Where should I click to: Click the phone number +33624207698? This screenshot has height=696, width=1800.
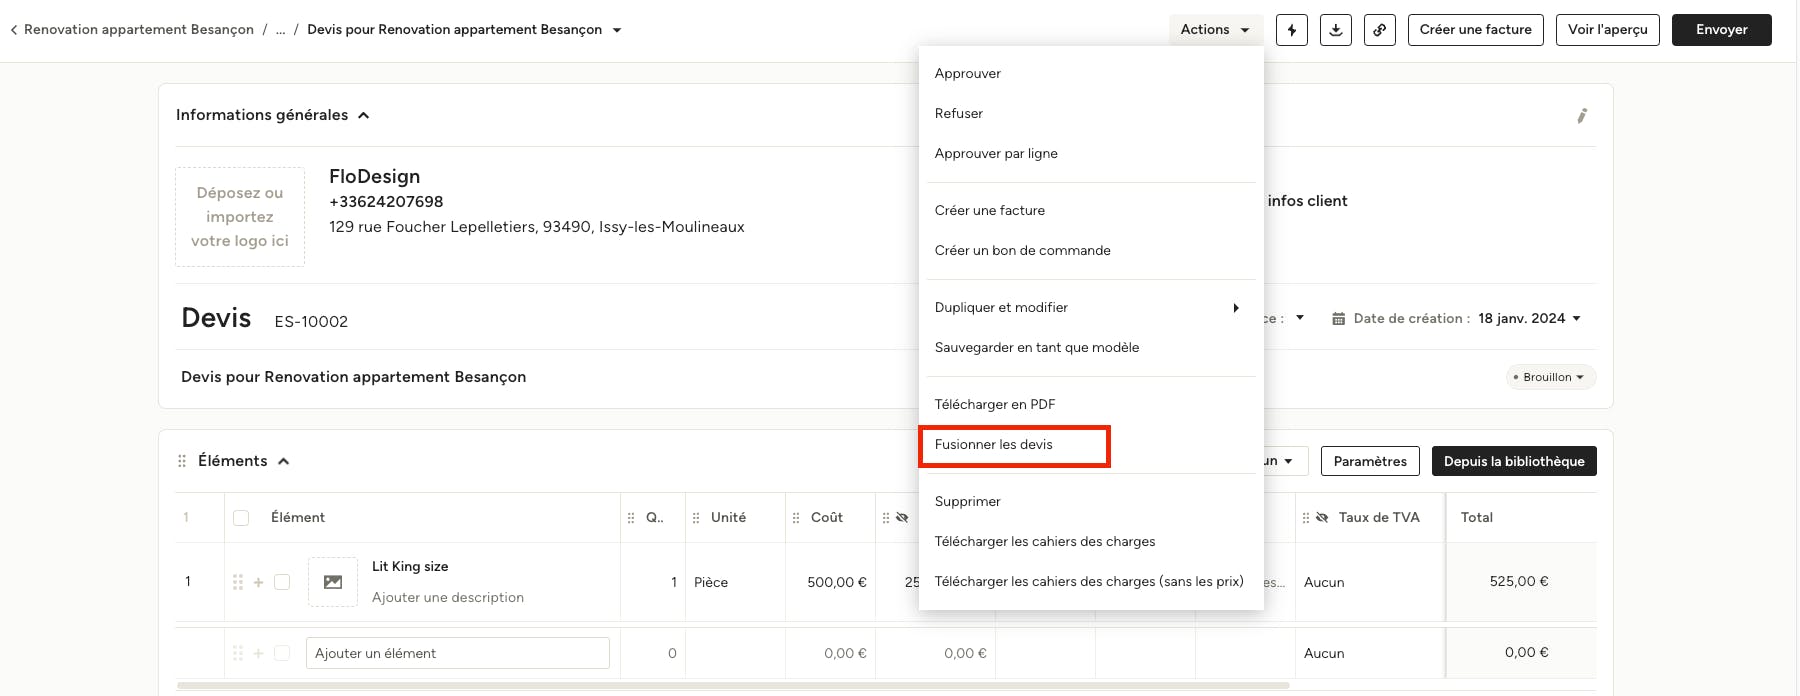386,201
